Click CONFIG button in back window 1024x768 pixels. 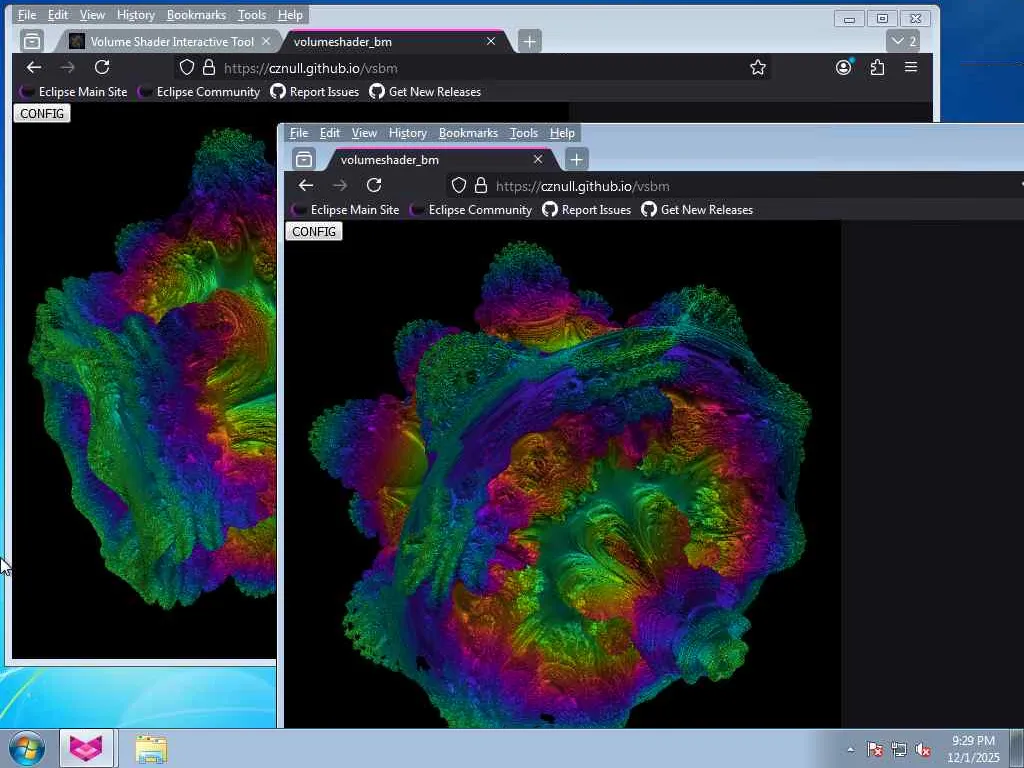pos(42,113)
